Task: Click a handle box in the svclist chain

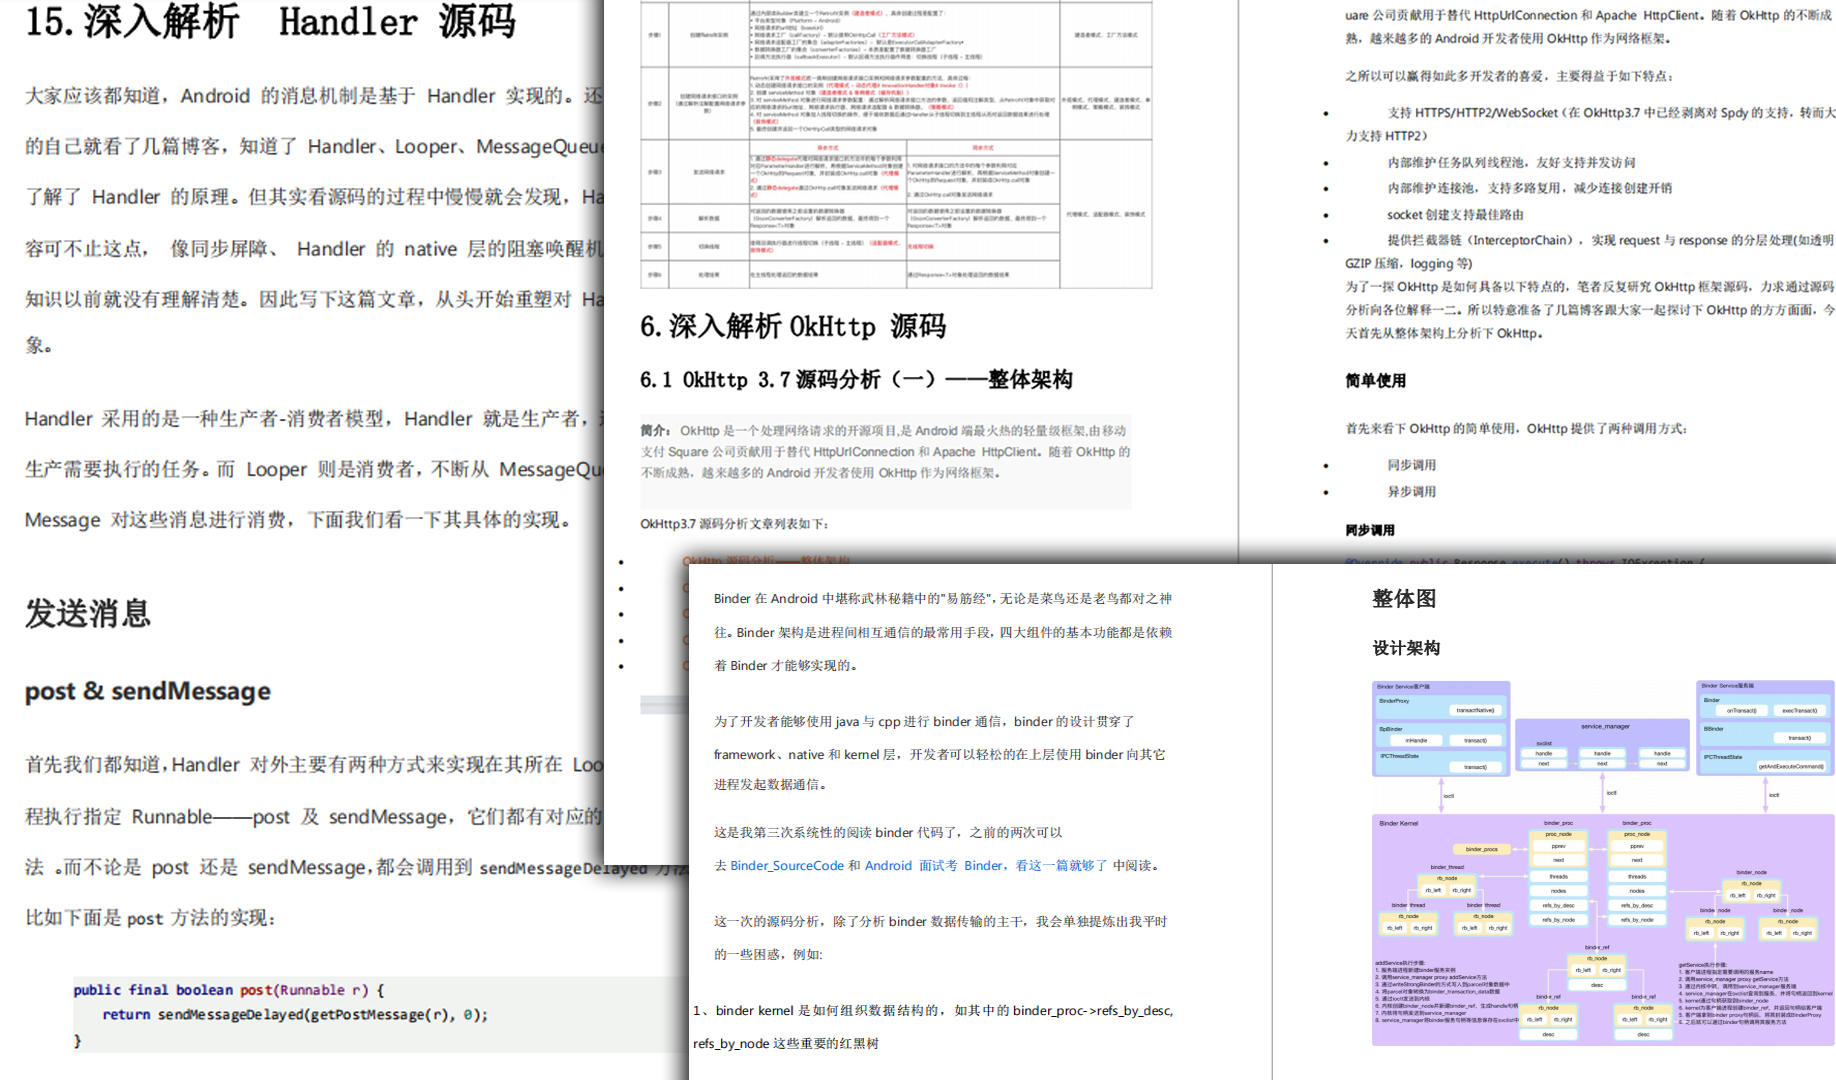Action: [x=1543, y=753]
